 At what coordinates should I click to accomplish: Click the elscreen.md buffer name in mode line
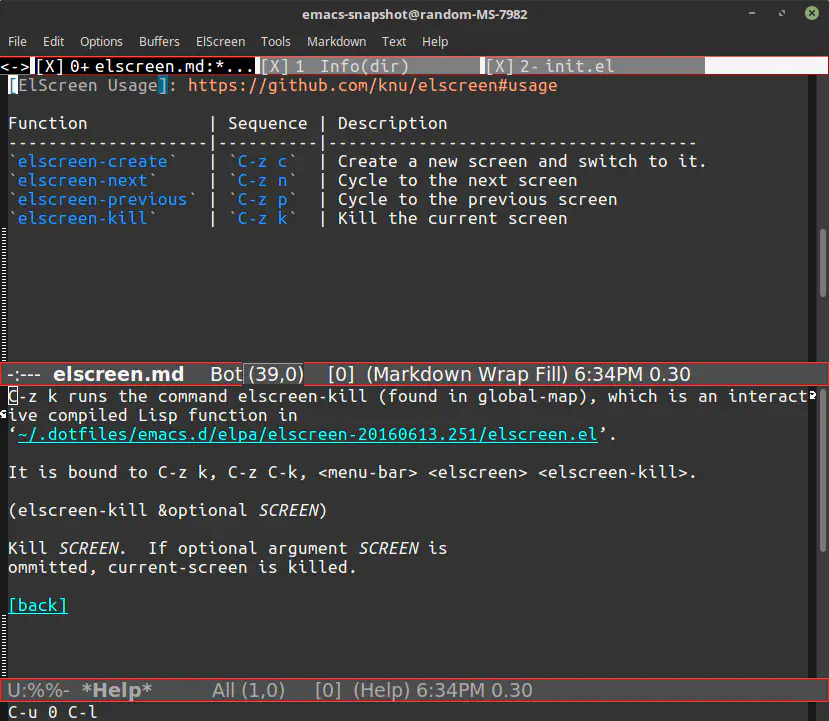(118, 375)
